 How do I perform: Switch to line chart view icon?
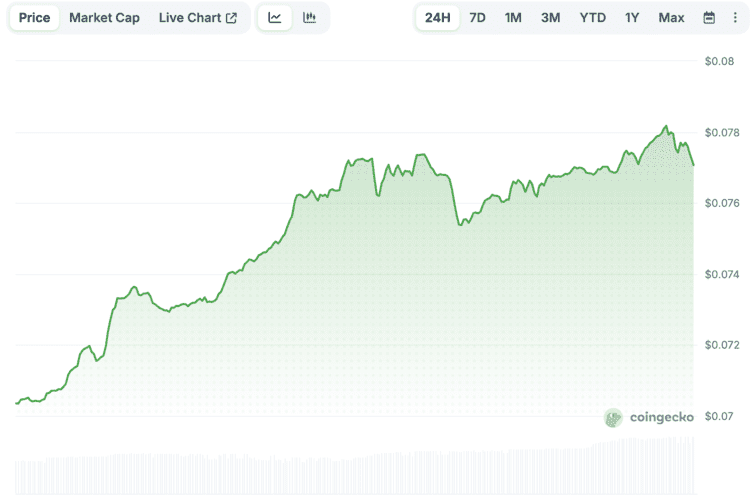pyautogui.click(x=275, y=18)
